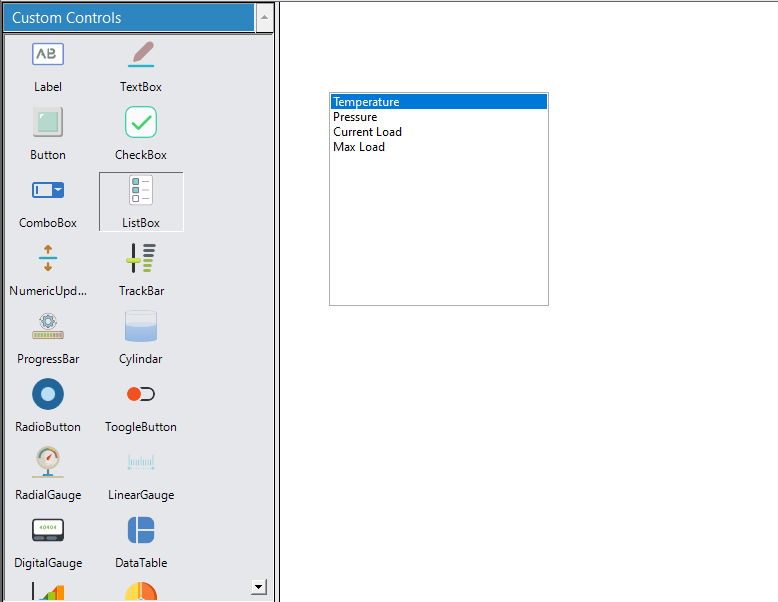
Task: Select Temperature in the list box
Action: tap(439, 102)
